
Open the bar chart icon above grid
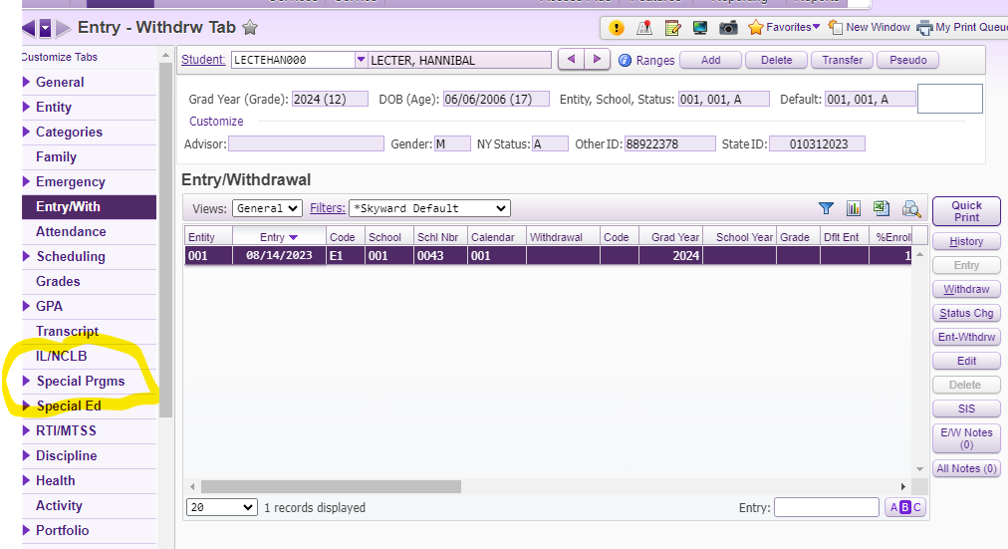[854, 208]
